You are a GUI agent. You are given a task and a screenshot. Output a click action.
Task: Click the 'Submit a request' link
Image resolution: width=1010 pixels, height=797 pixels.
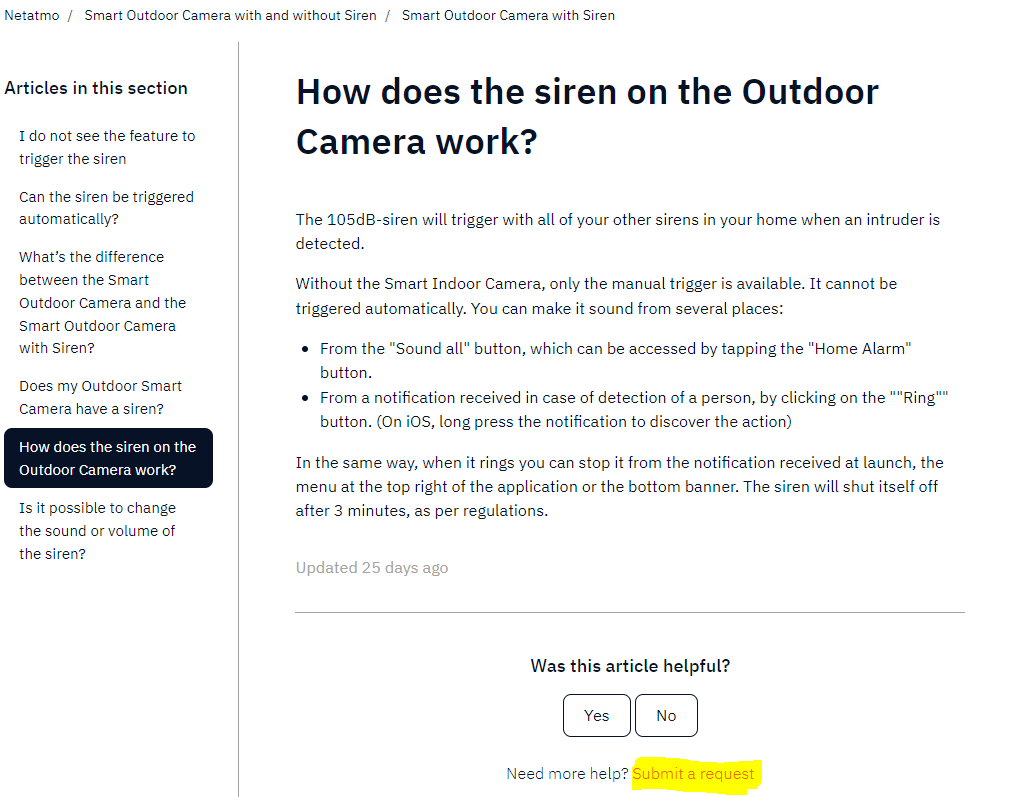click(x=693, y=774)
